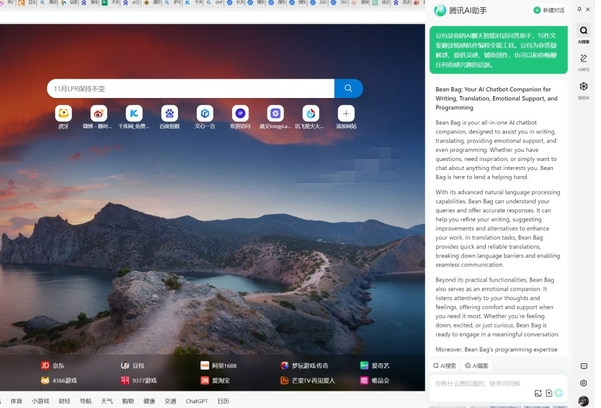Image resolution: width=601 pixels, height=408 pixels.
Task: Select the 购物 category tab
Action: [128, 401]
